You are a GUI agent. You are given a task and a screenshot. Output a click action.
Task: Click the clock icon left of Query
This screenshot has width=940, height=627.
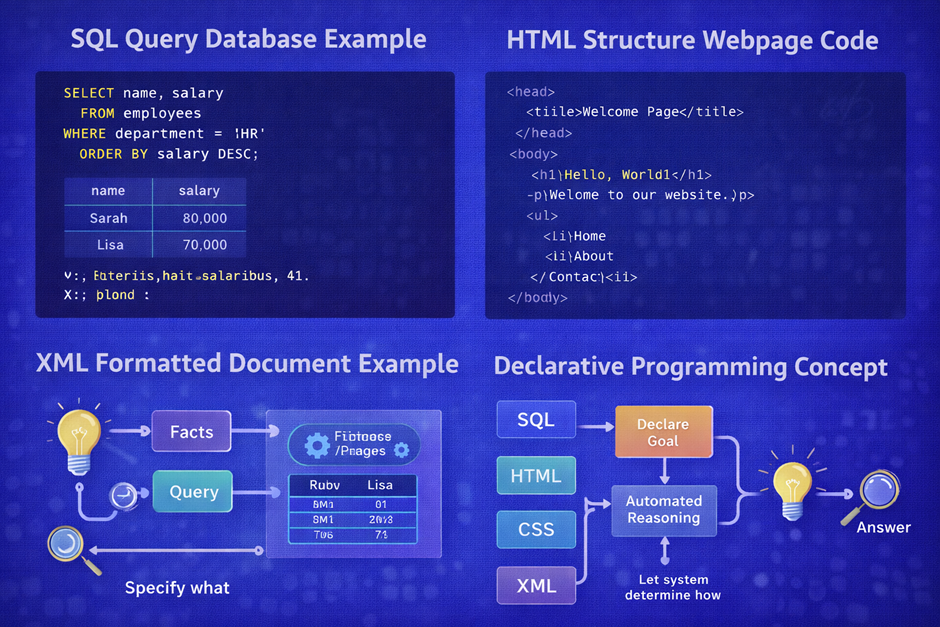tap(123, 492)
